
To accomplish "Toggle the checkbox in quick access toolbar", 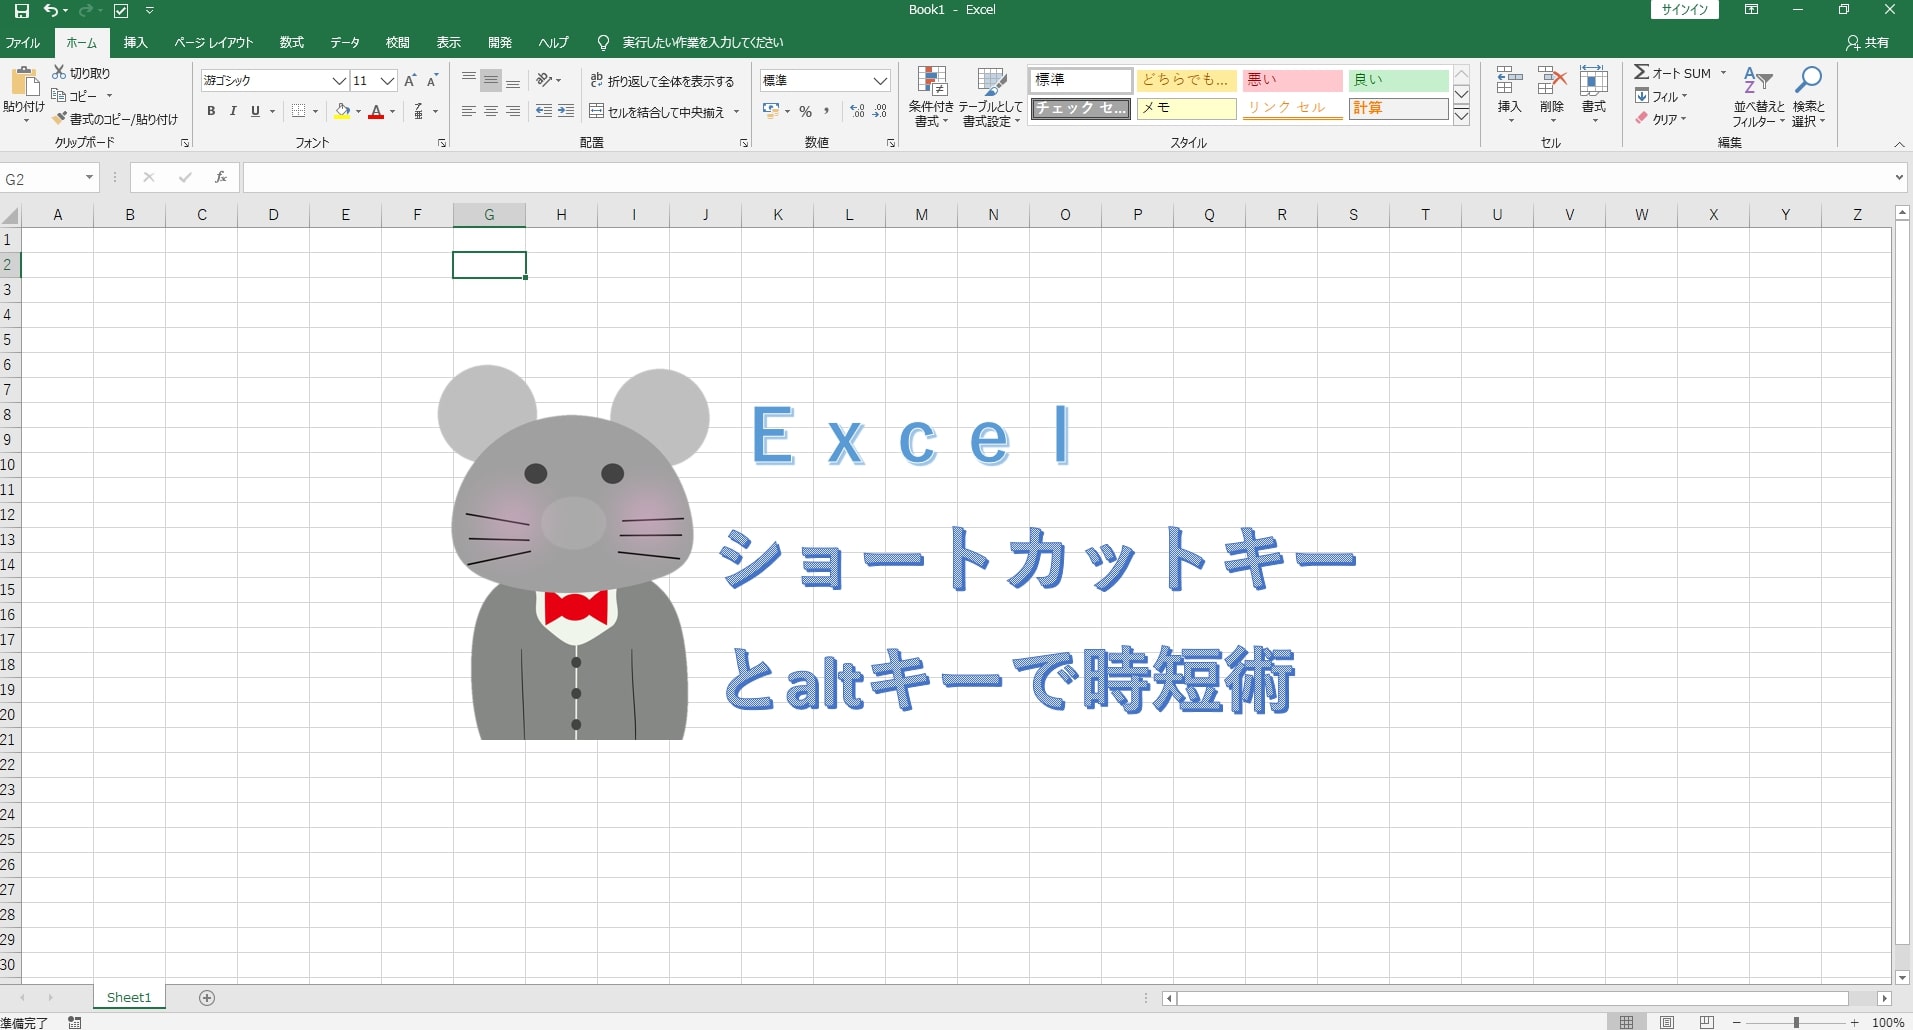I will point(121,11).
